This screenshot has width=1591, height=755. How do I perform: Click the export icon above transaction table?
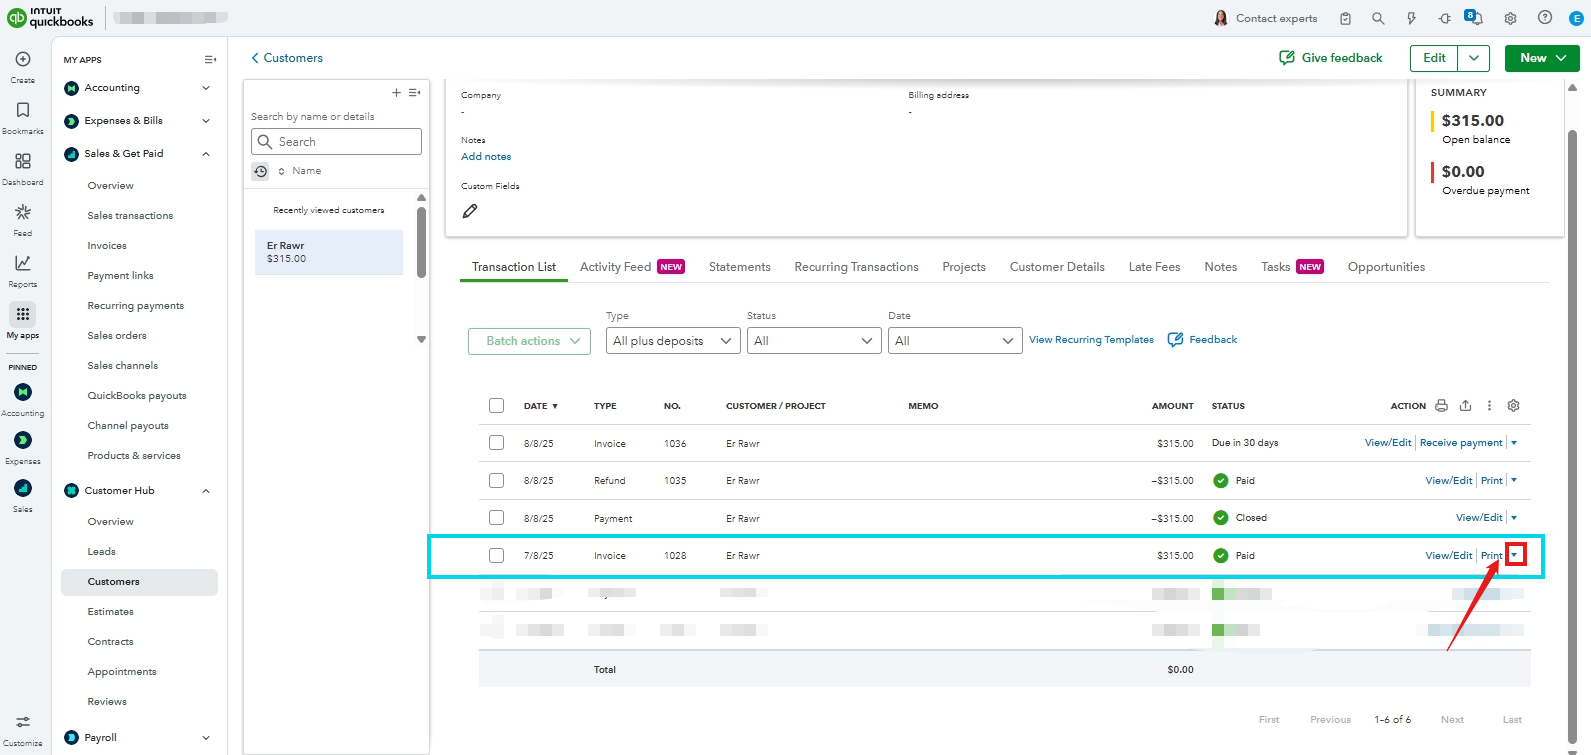click(x=1465, y=406)
